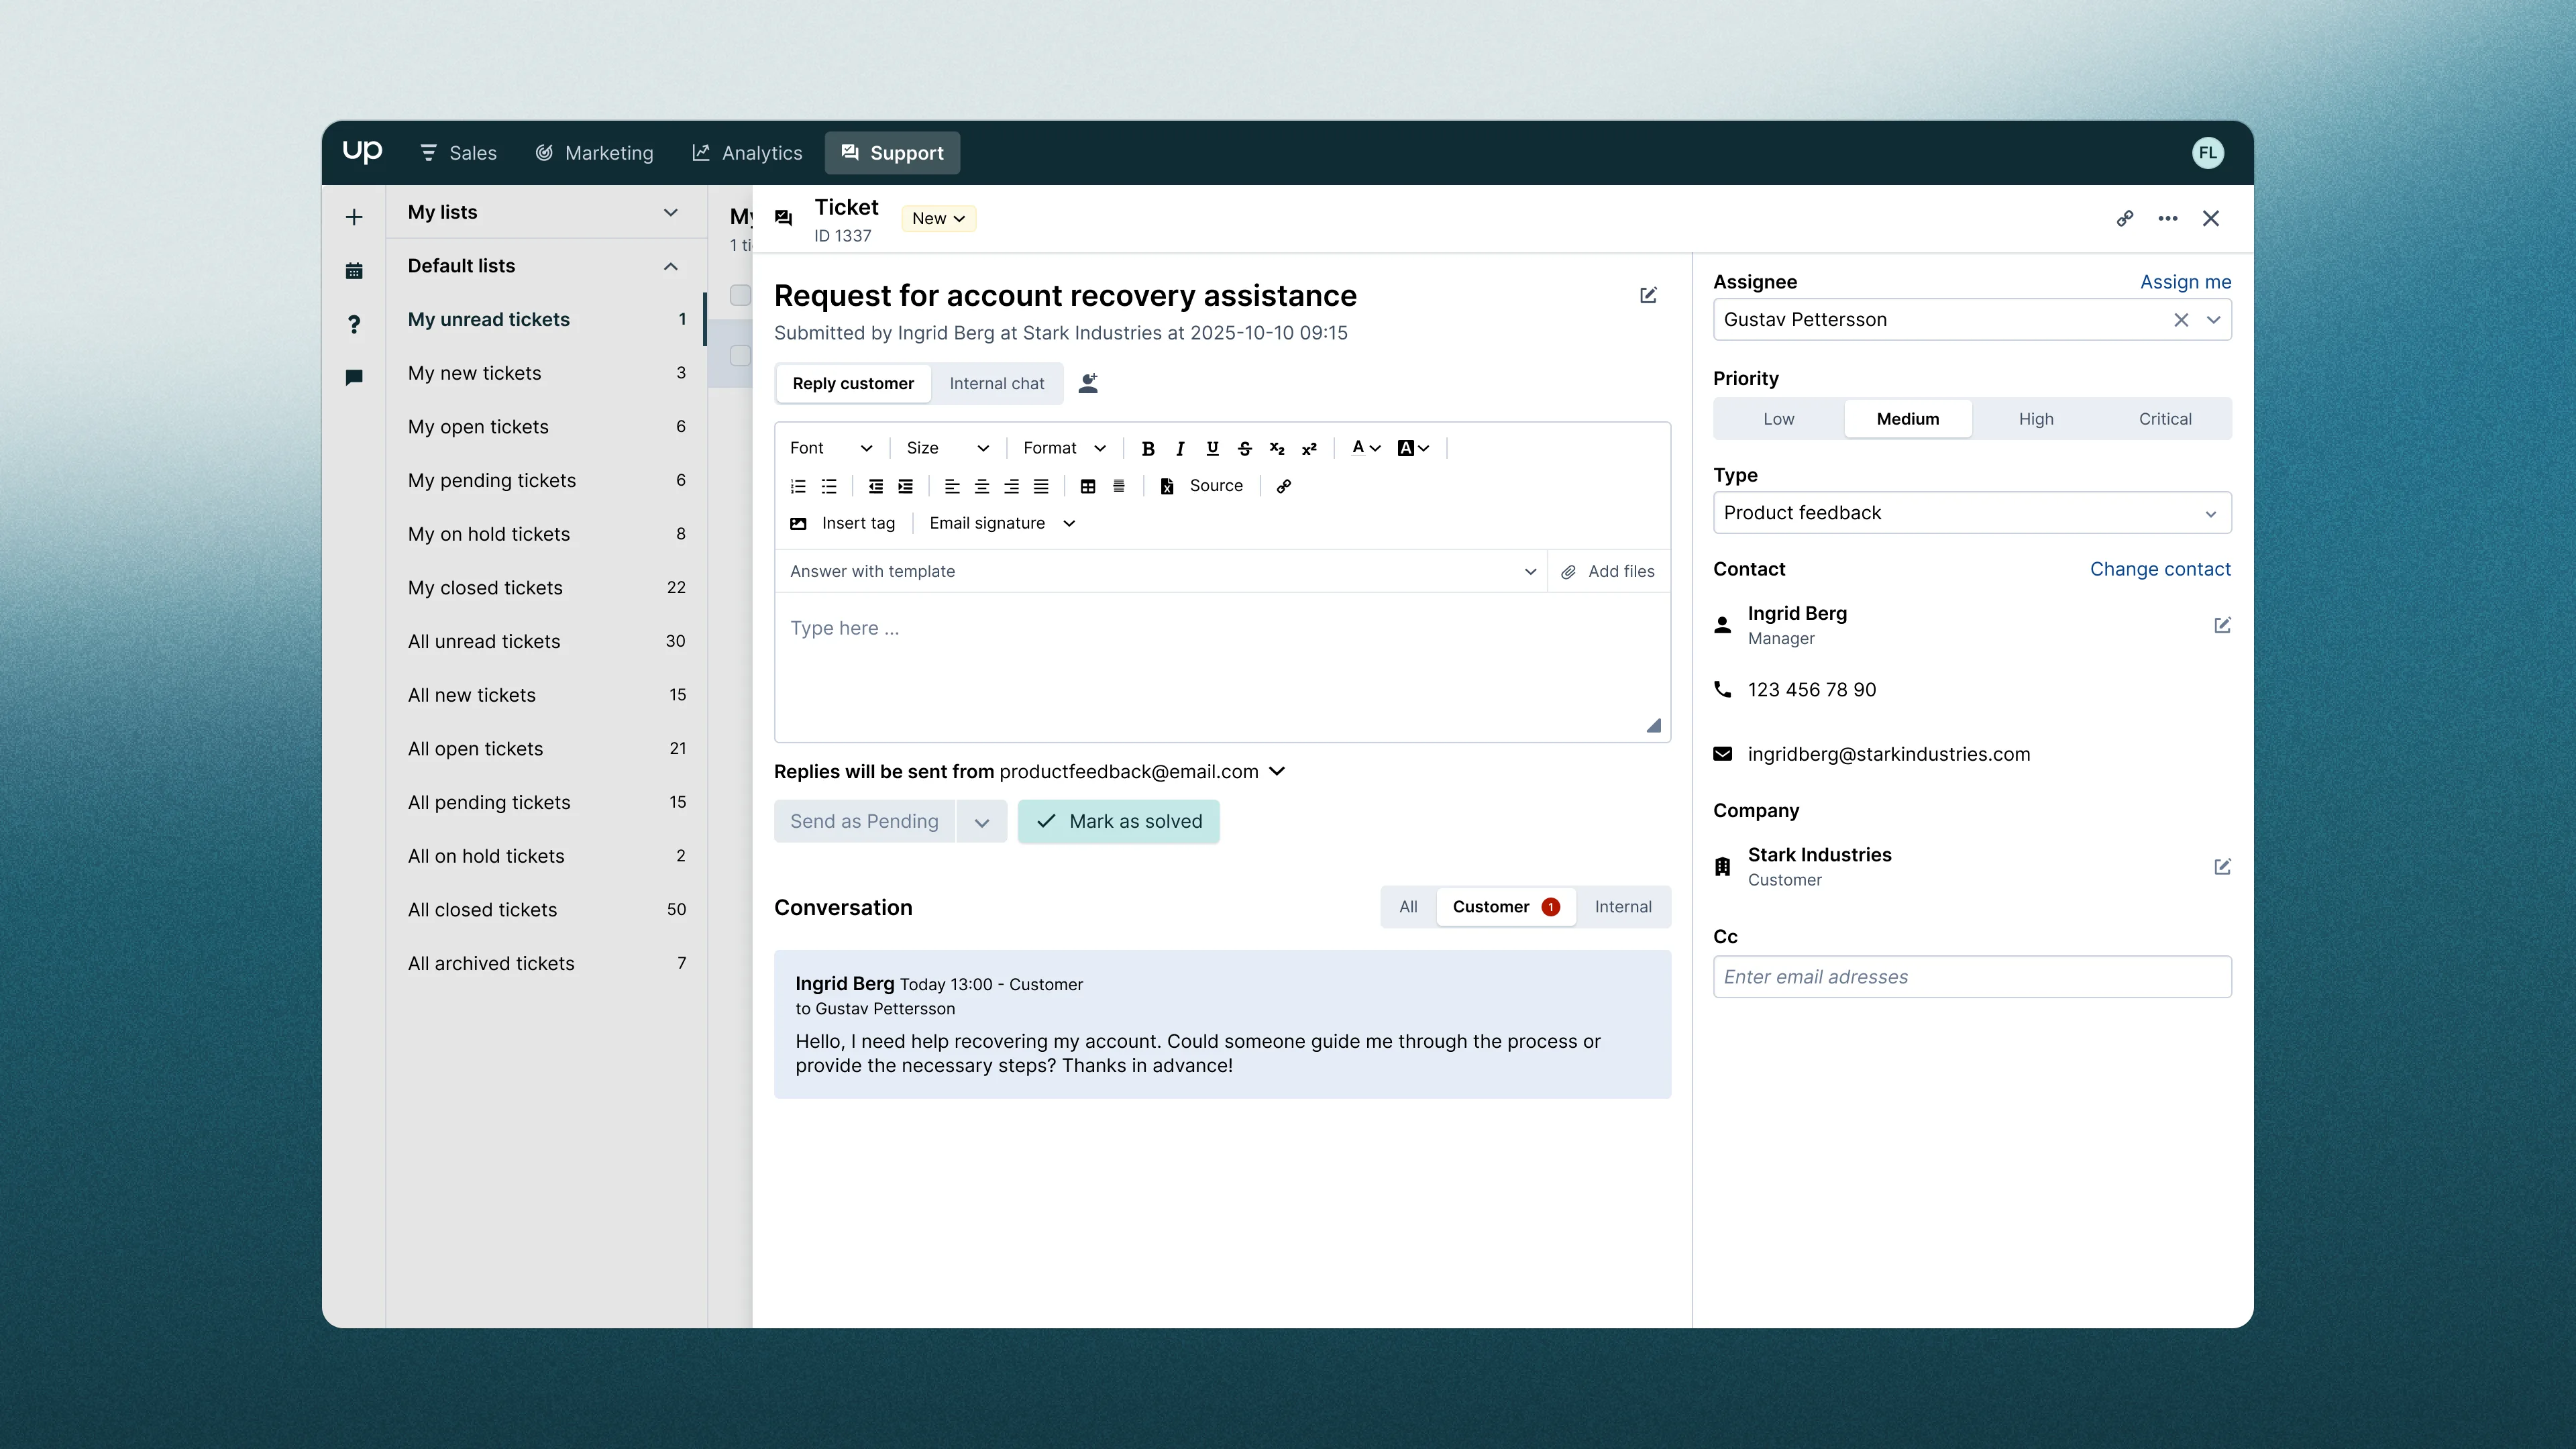Screen dimensions: 2576x1449
Task: Set priority to Low
Action: (1779, 419)
